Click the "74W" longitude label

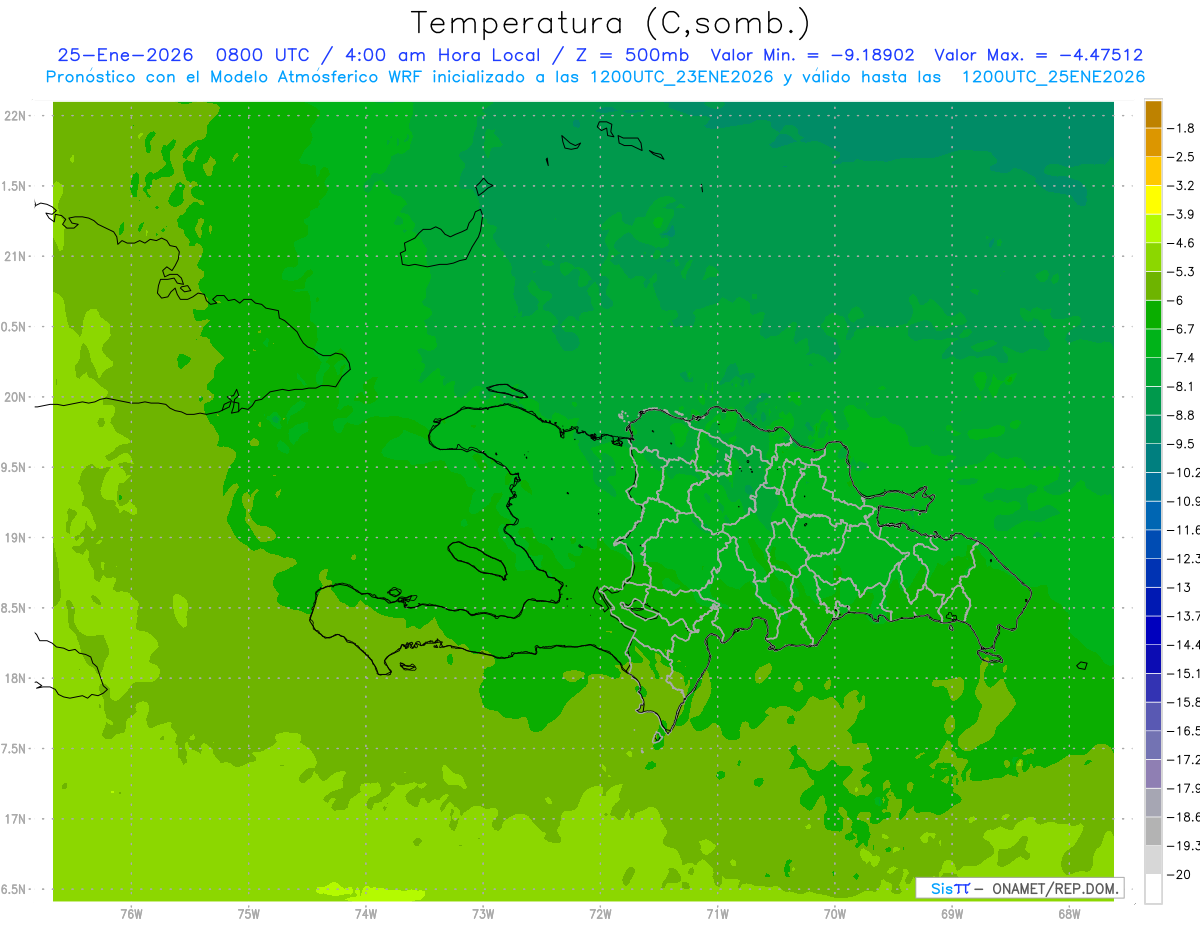pos(366,914)
